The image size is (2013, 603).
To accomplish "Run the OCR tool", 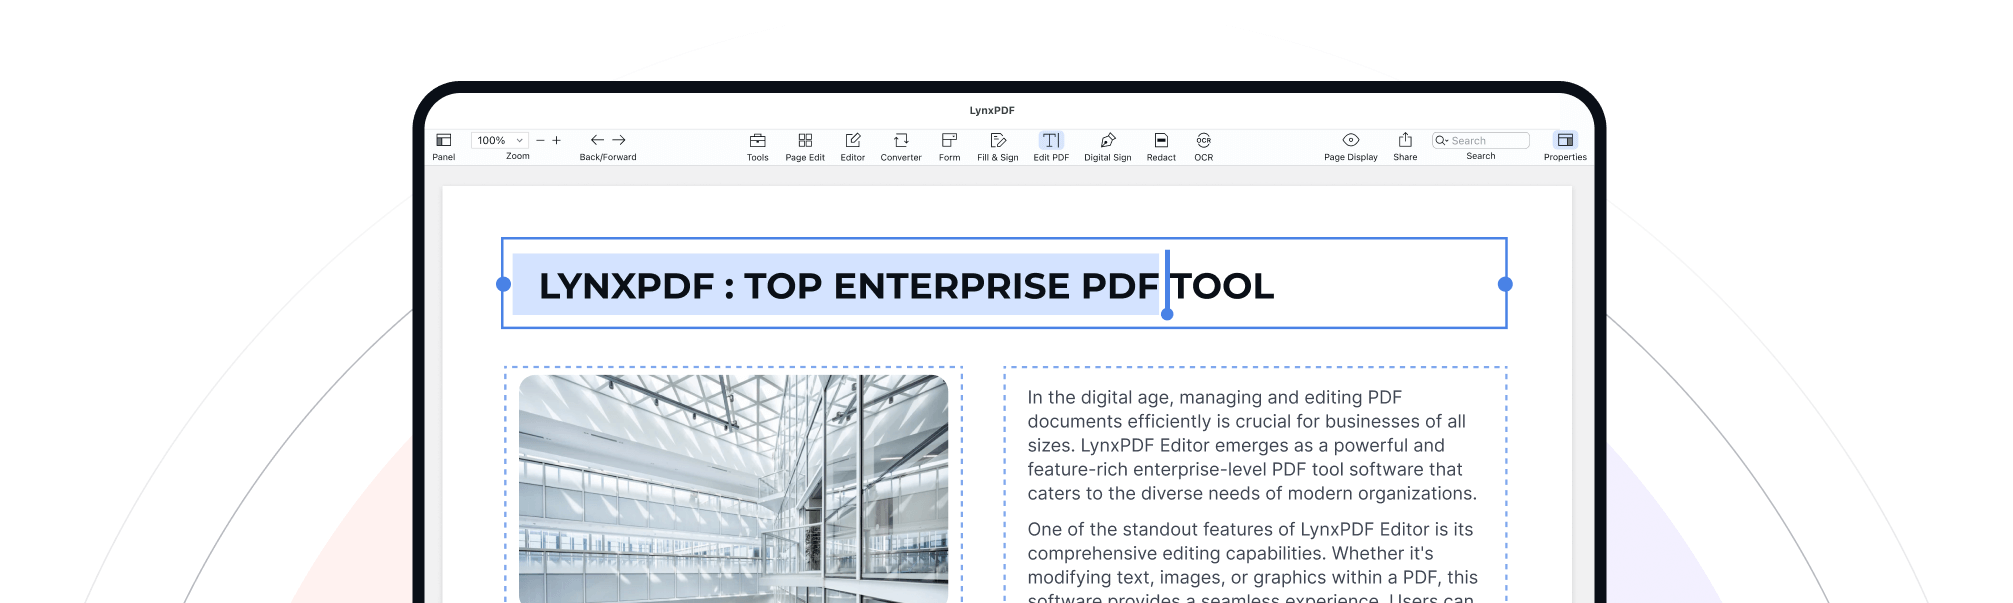I will (1204, 141).
